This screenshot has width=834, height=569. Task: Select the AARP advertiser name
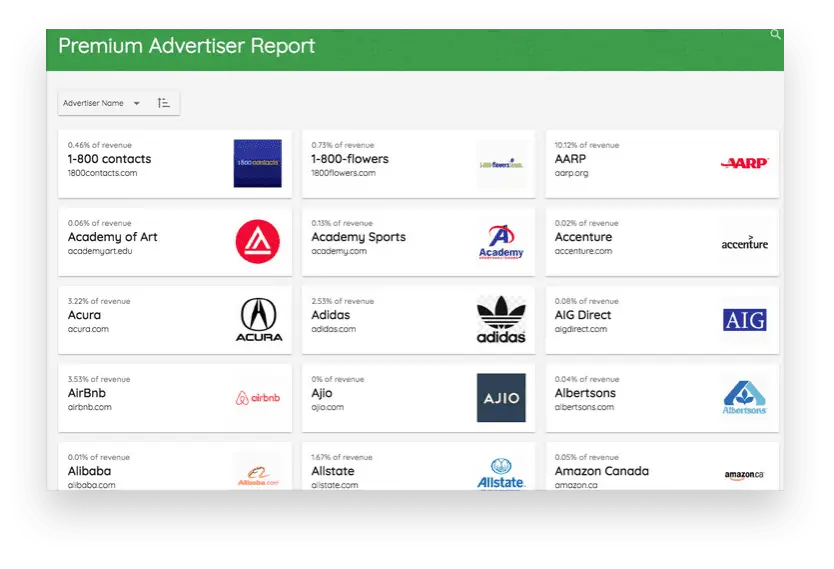570,159
